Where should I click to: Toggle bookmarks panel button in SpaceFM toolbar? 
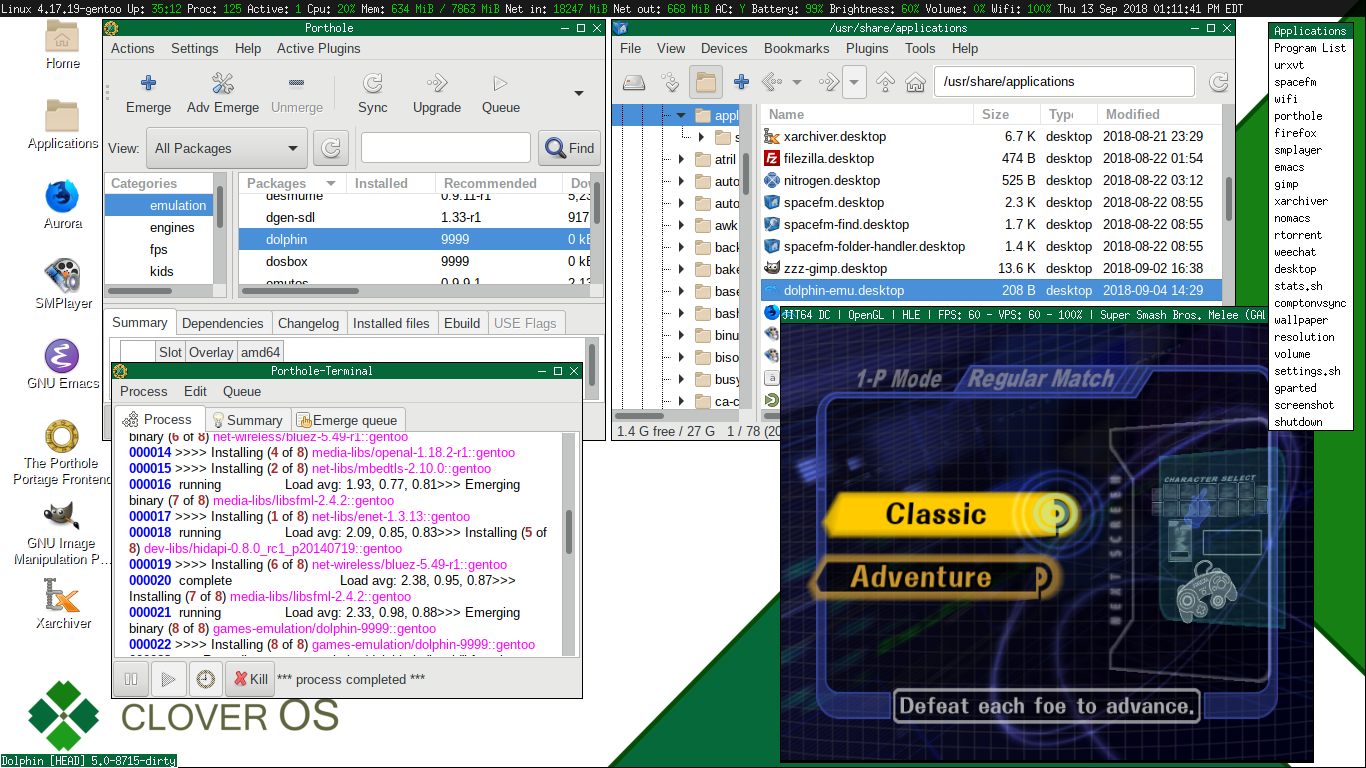coord(670,82)
